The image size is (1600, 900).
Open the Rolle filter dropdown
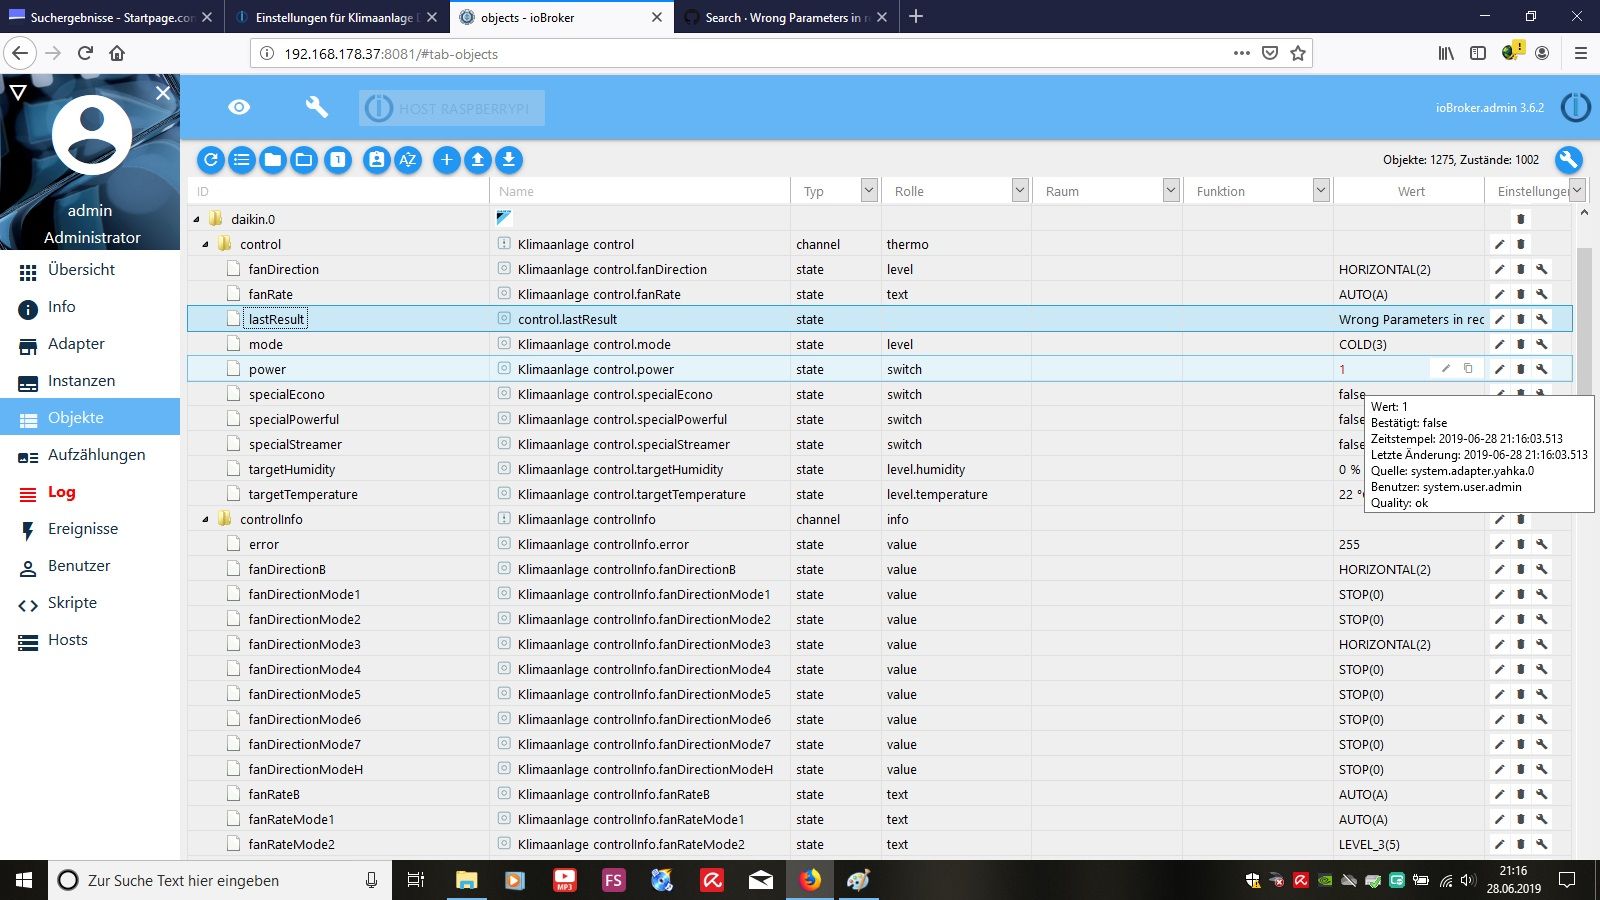coord(1020,190)
